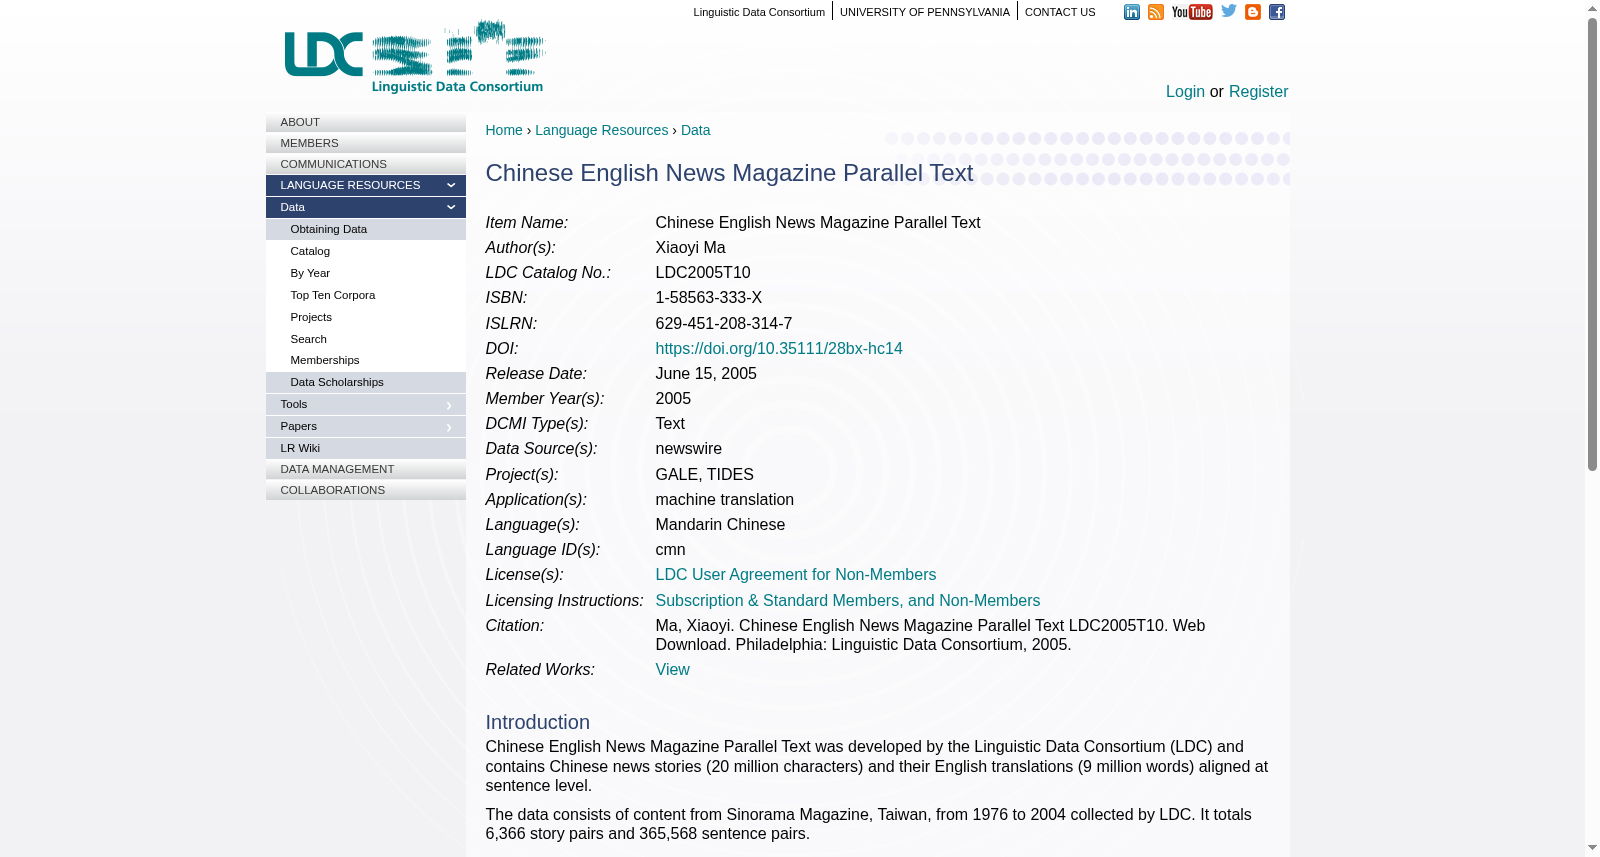Viewport: 1600px width, 857px height.
Task: Select Catalog in sidebar
Action: pos(366,251)
